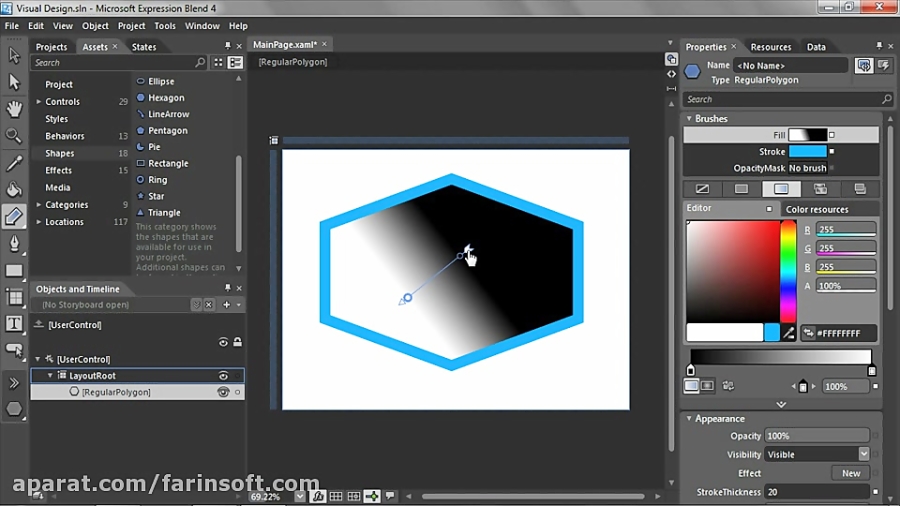This screenshot has height=506, width=900.
Task: Select the Pen tool
Action: pyautogui.click(x=14, y=243)
